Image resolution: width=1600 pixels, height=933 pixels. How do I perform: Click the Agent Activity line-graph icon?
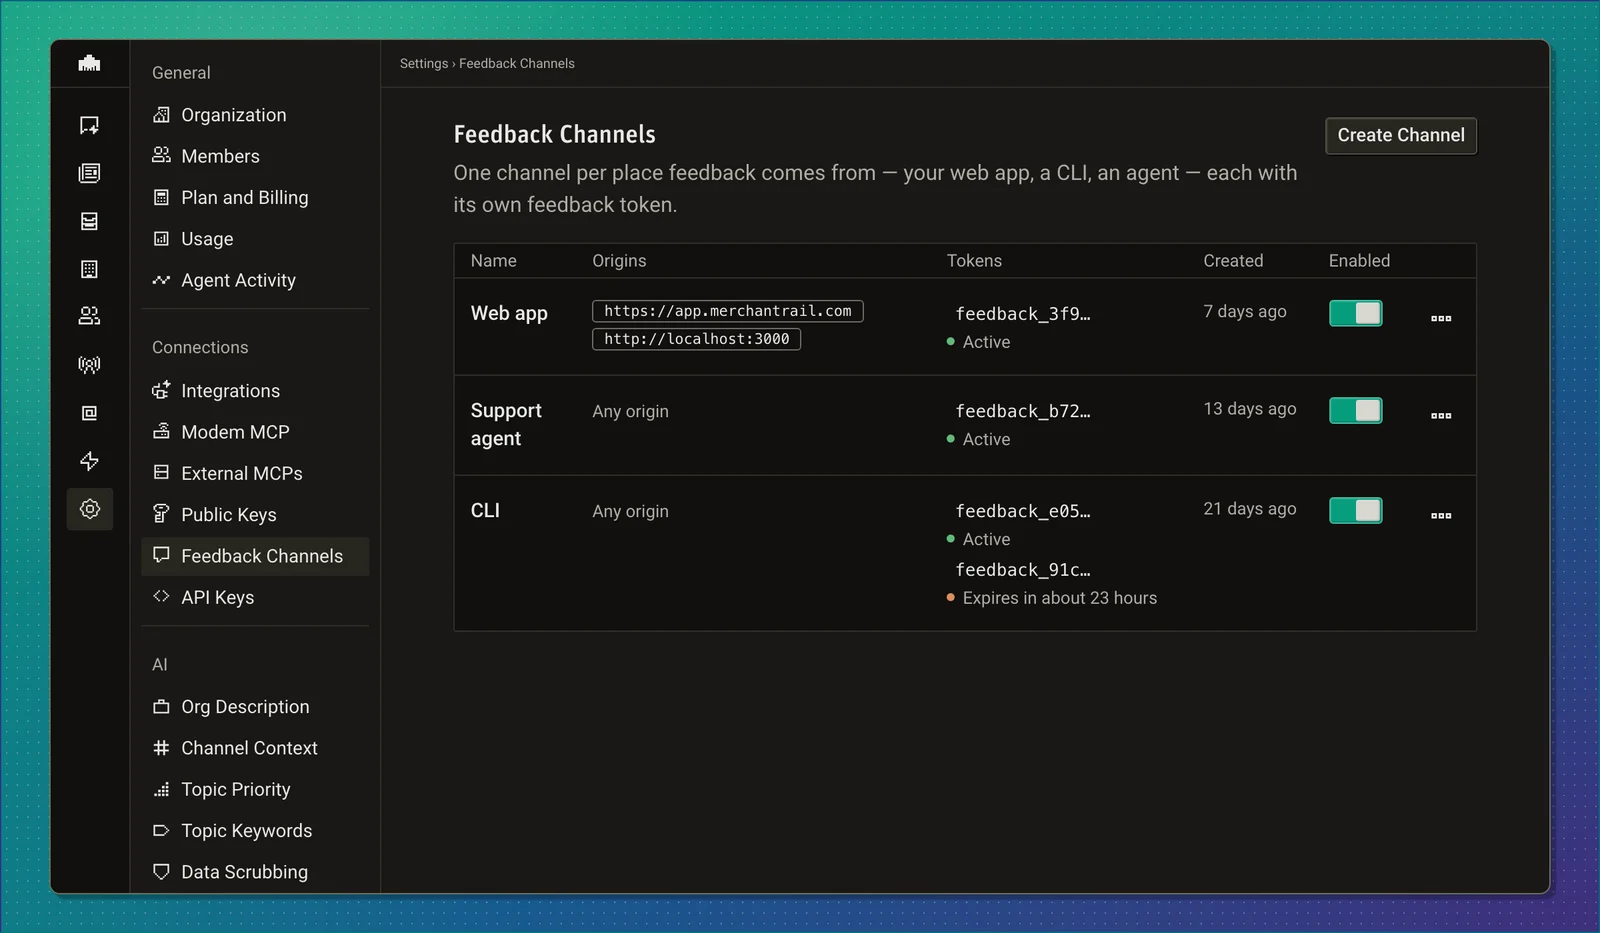coord(161,280)
